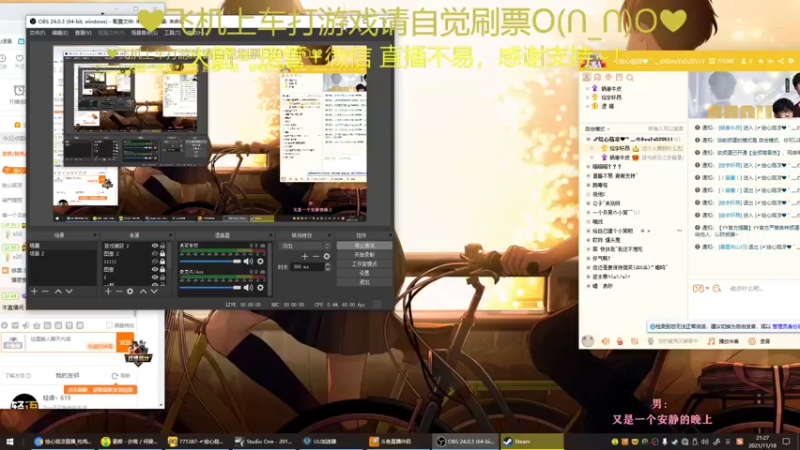
Task: Toggle visibility of 图像 source
Action: coord(155,269)
